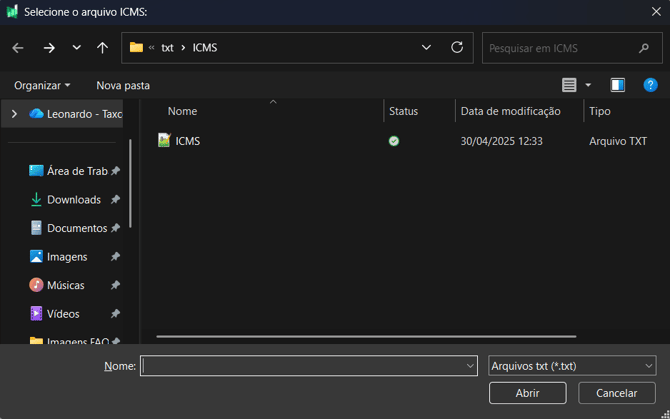The width and height of the screenshot is (670, 419).
Task: Click the horizontal scrollbar in file list
Action: click(360, 336)
